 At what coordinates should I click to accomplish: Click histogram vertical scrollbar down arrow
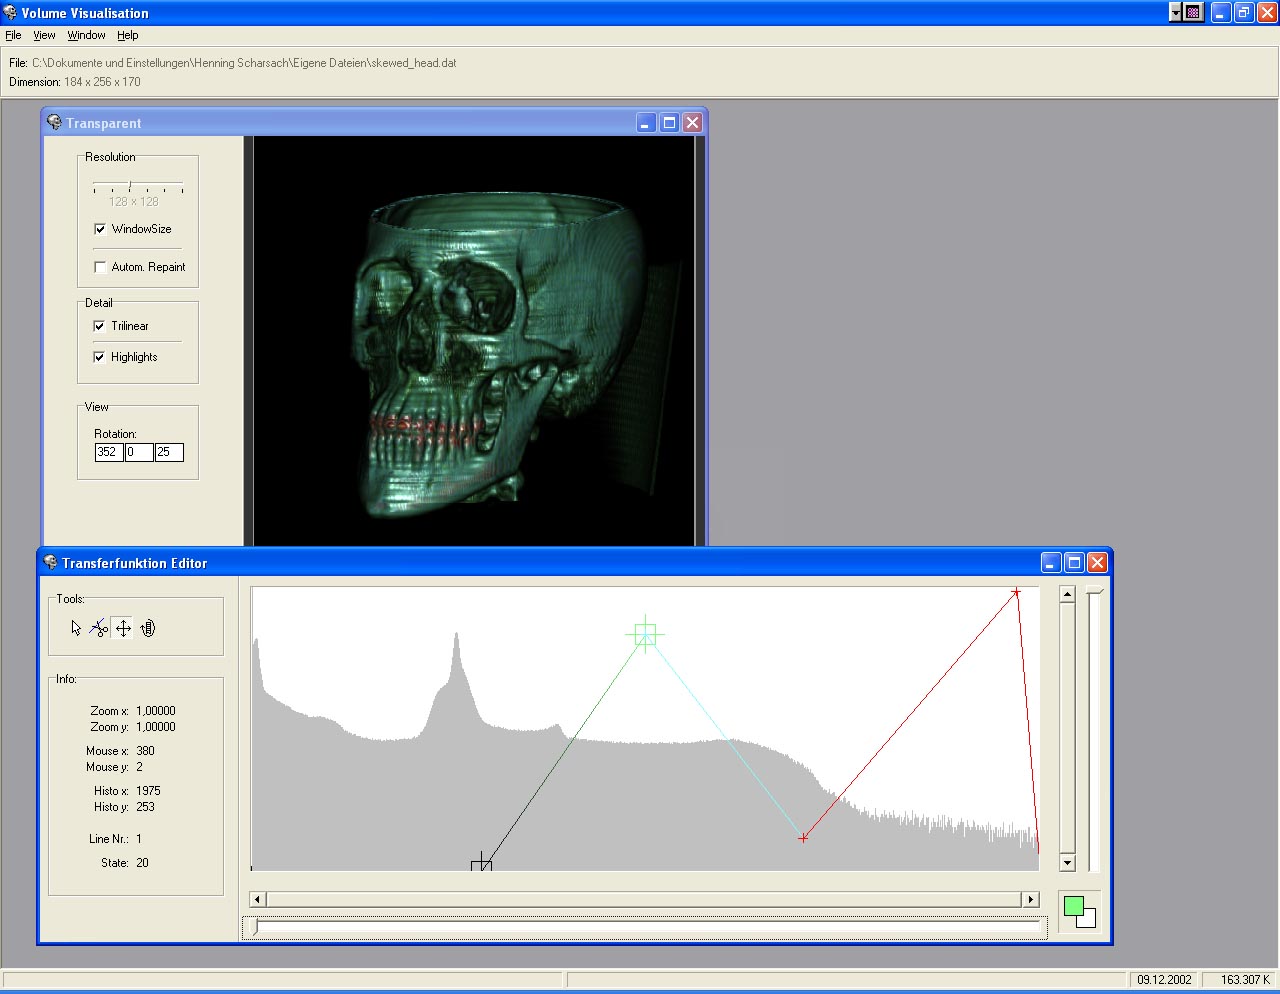tap(1067, 862)
